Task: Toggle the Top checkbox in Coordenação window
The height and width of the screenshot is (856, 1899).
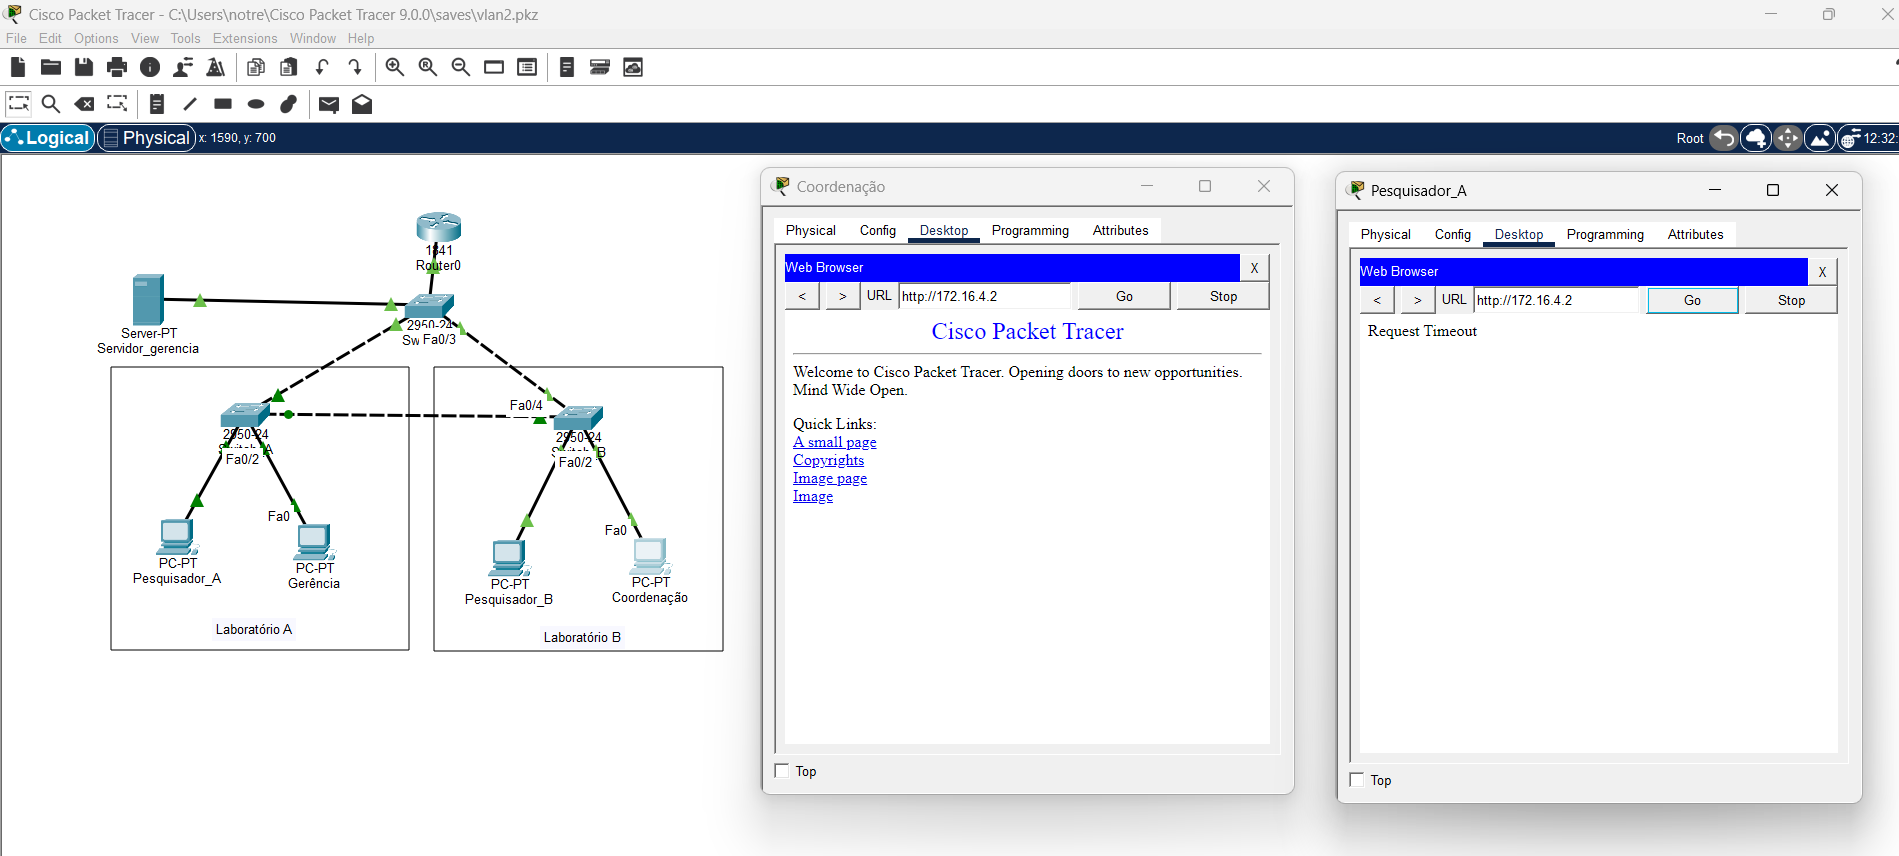Action: click(782, 771)
